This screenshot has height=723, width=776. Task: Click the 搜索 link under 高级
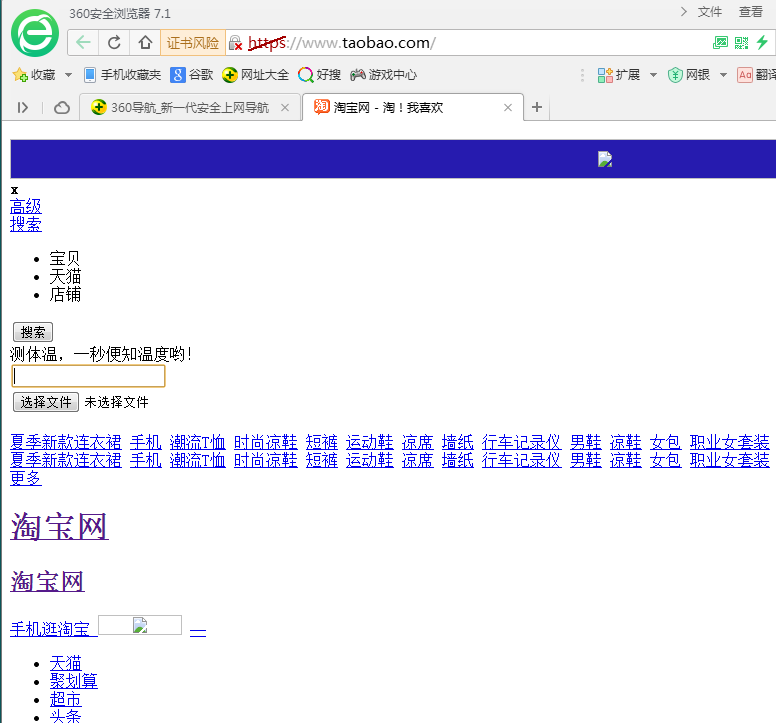point(26,224)
